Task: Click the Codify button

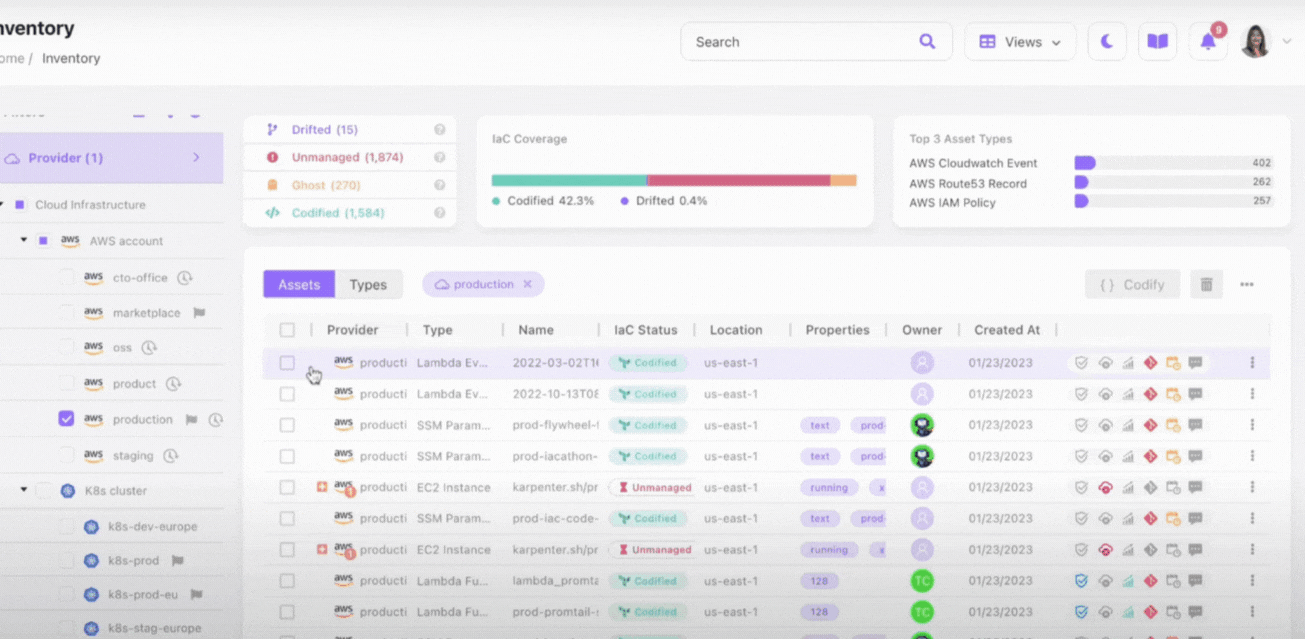Action: tap(1132, 284)
